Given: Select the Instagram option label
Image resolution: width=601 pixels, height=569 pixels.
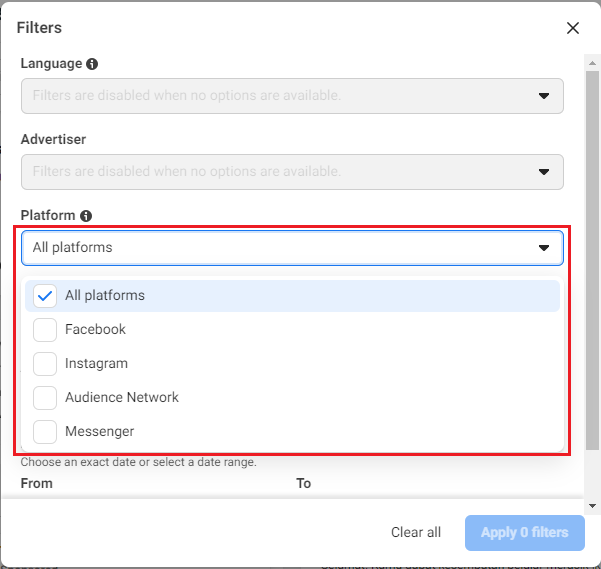Looking at the screenshot, I should pos(96,363).
